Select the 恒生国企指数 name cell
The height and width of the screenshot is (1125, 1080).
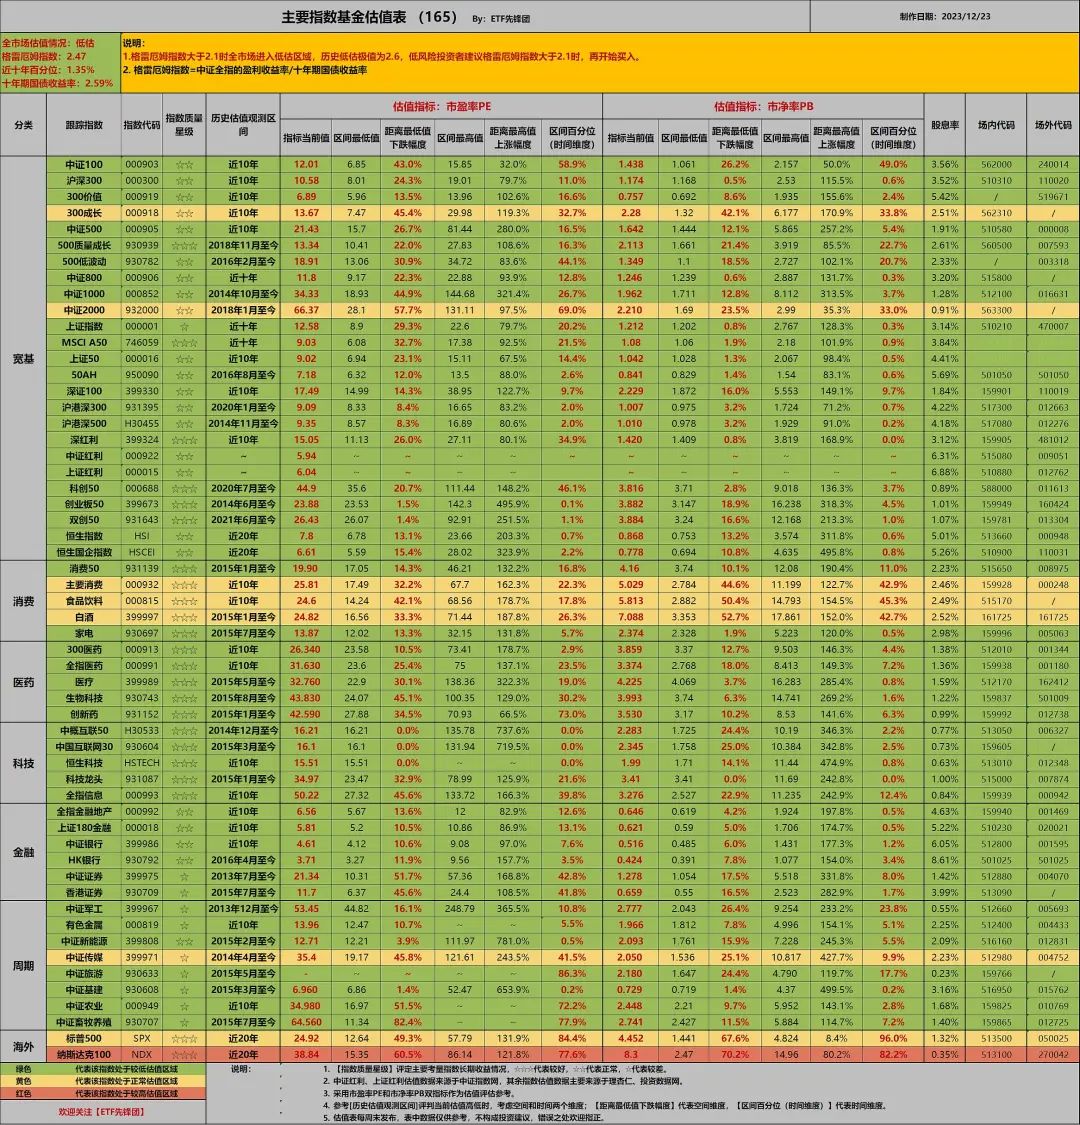pos(84,552)
